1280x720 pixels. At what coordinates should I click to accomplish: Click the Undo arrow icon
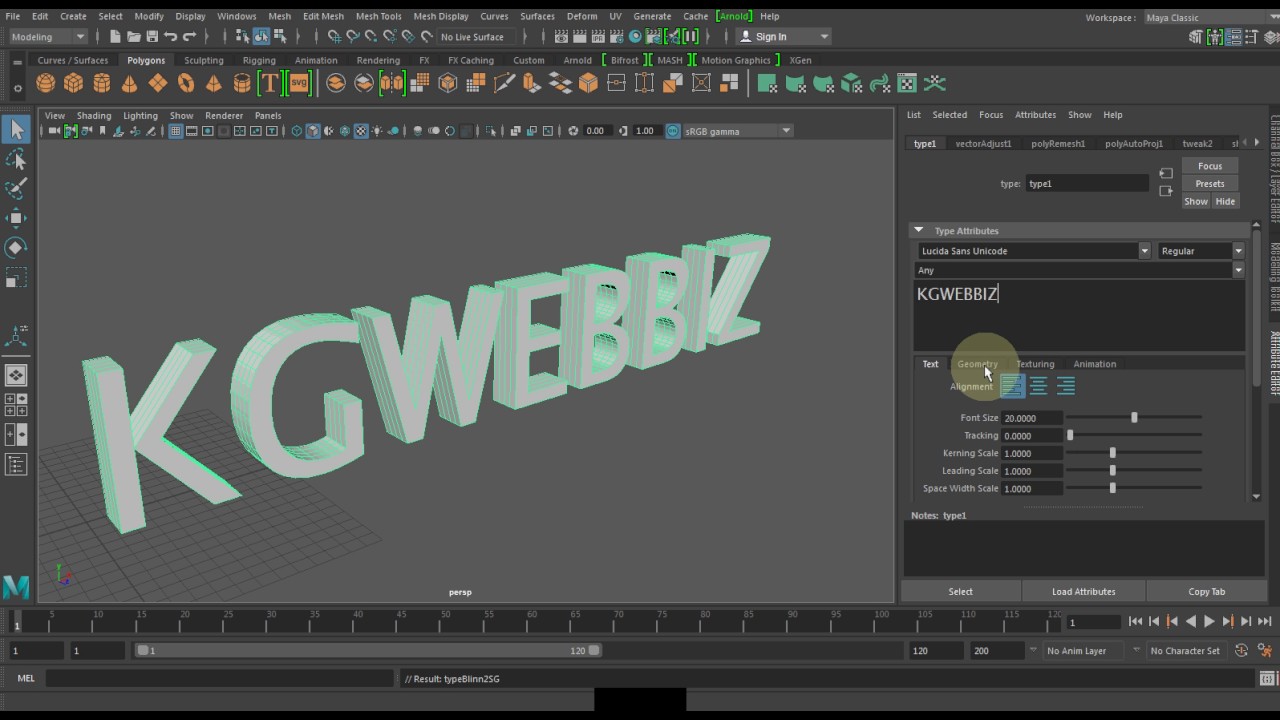pyautogui.click(x=171, y=37)
